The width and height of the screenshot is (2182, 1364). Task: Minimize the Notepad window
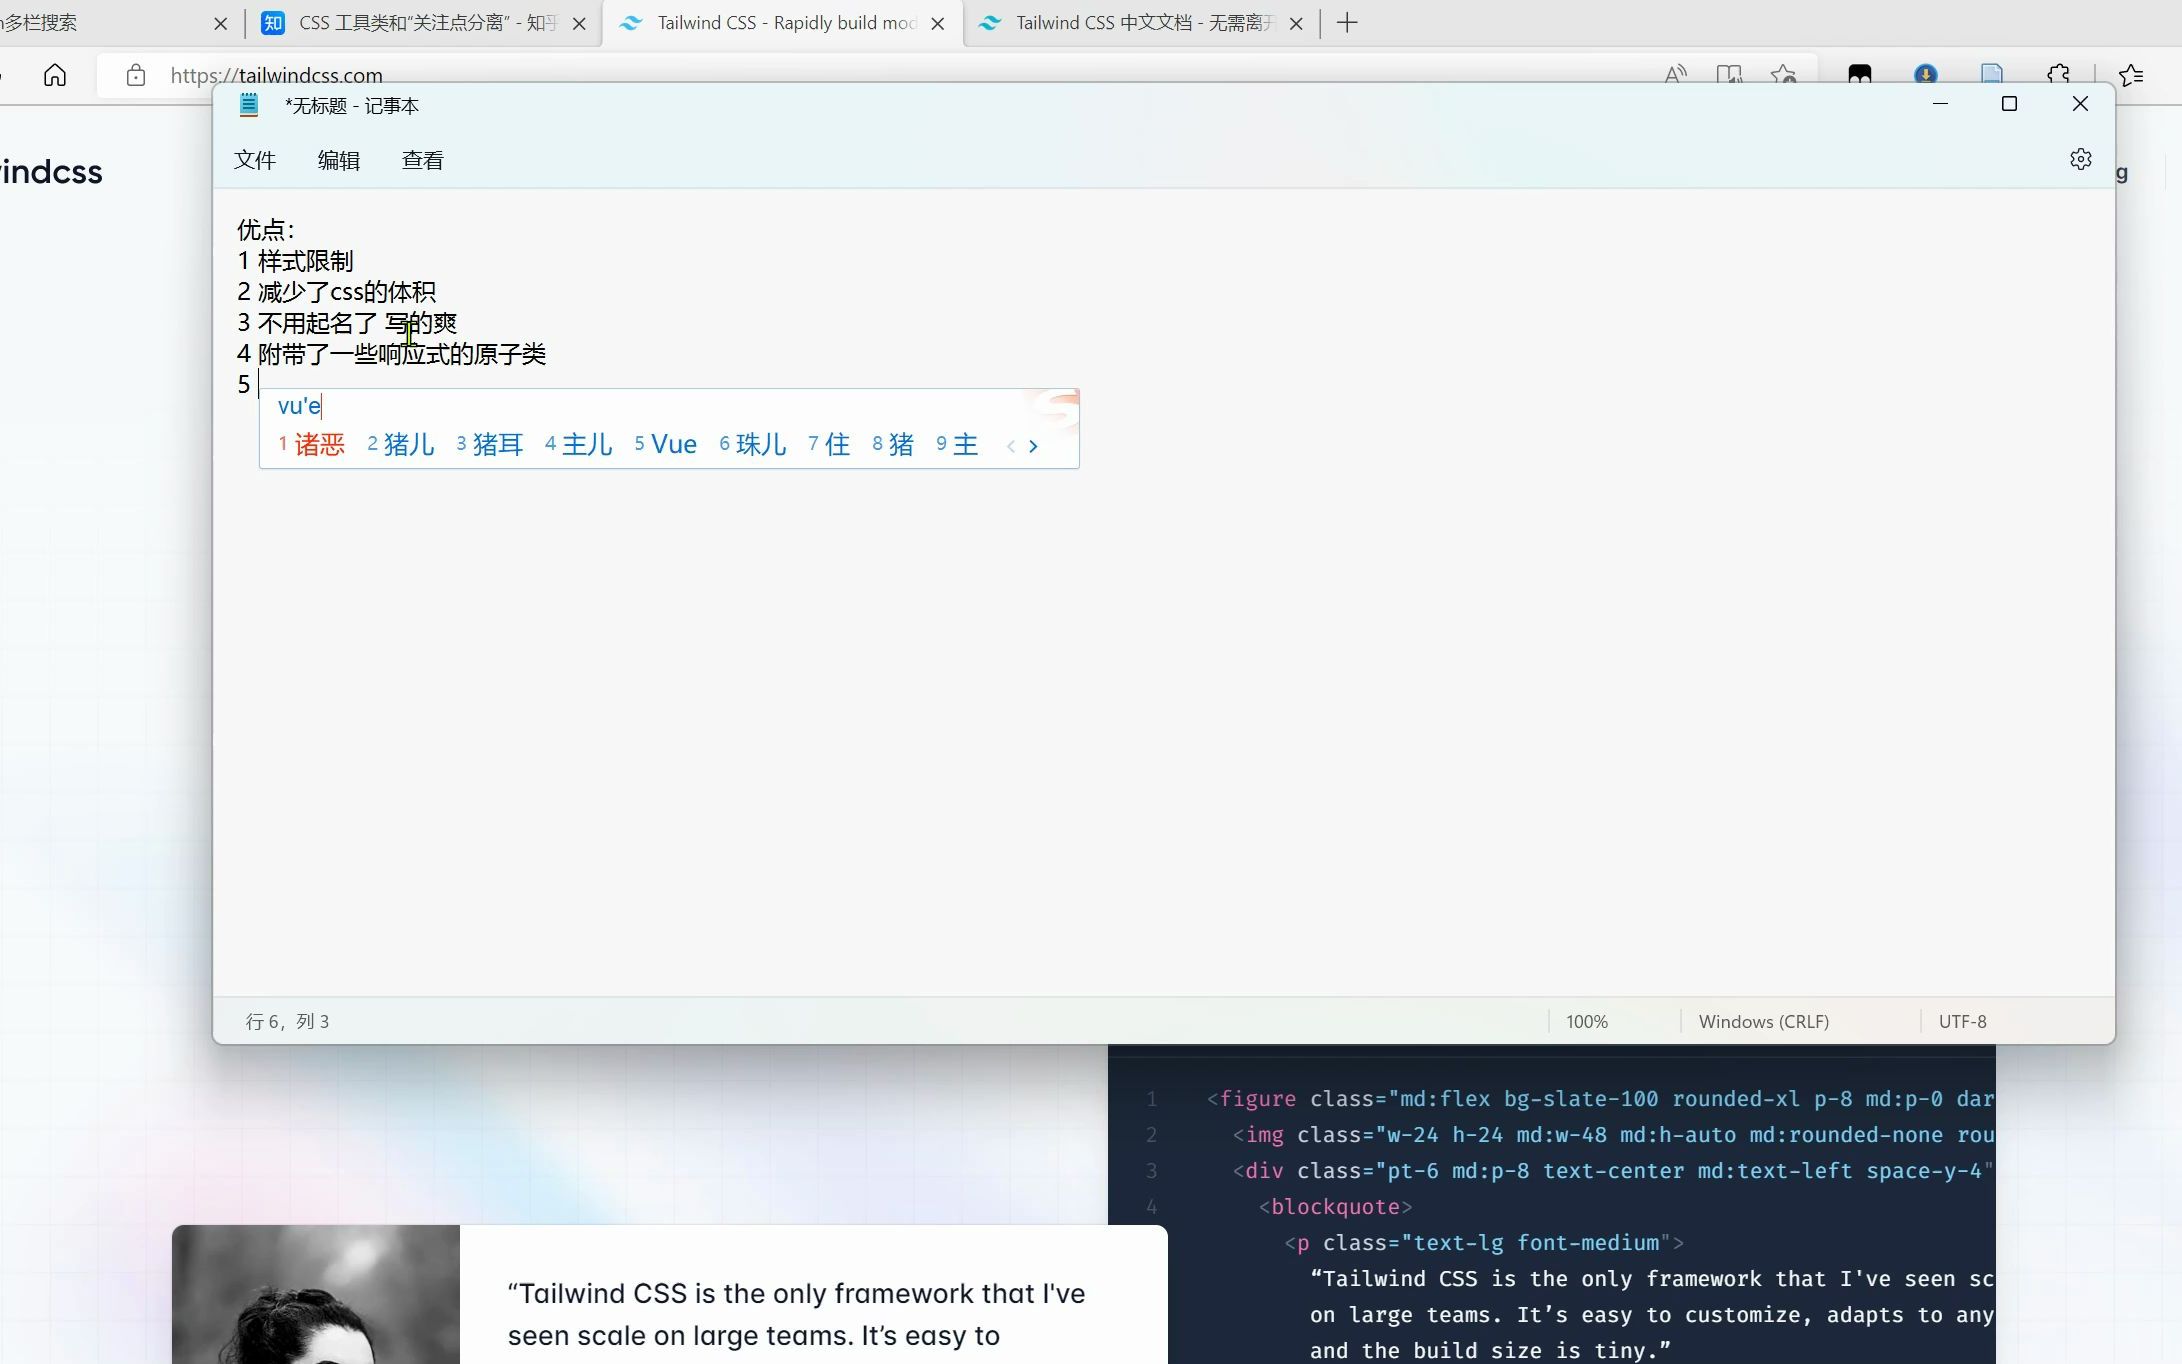coord(1940,104)
